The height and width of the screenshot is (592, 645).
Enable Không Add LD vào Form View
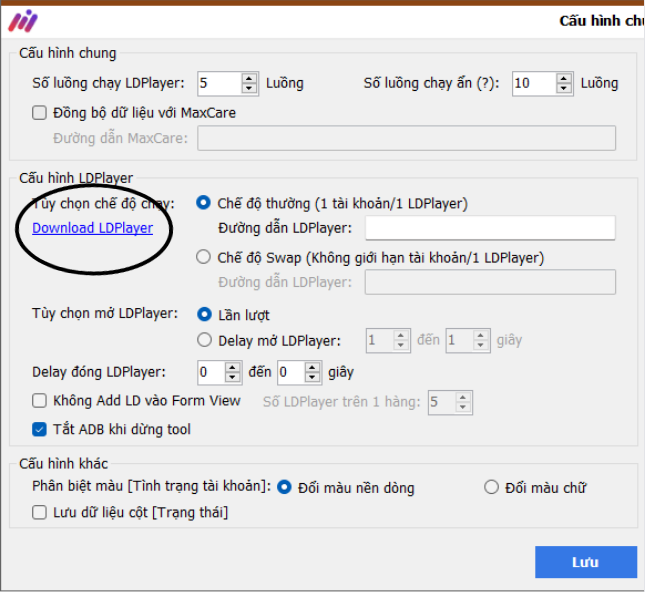(x=40, y=401)
